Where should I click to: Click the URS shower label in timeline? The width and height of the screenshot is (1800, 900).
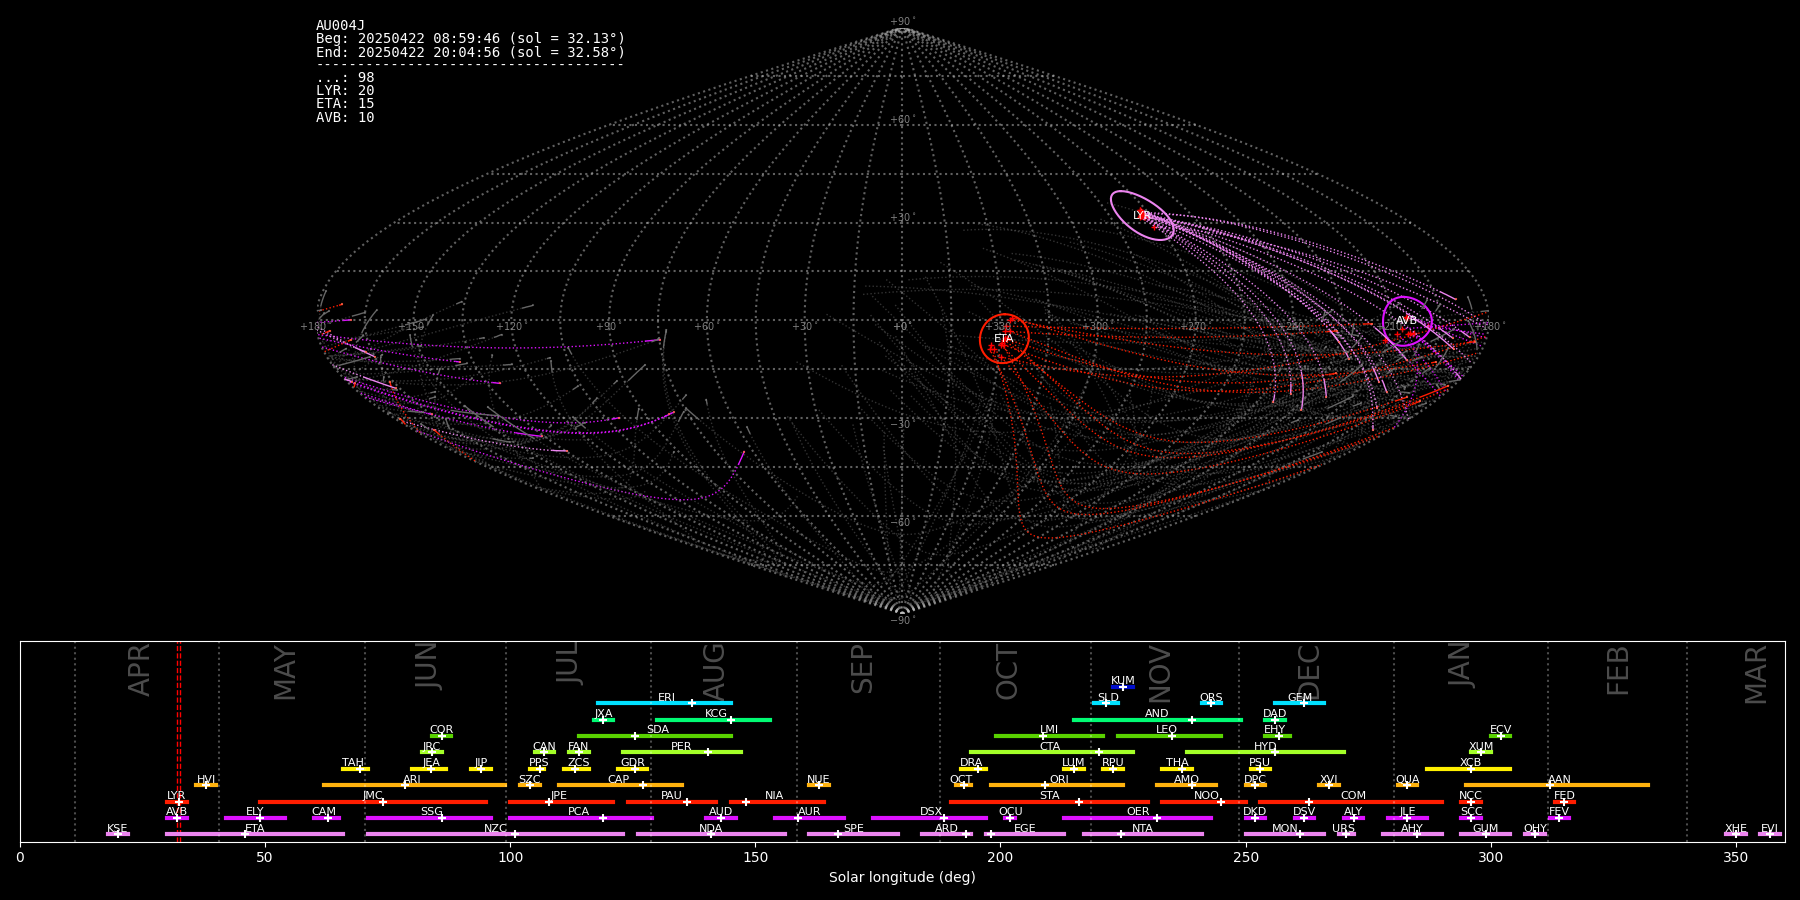click(x=1344, y=829)
